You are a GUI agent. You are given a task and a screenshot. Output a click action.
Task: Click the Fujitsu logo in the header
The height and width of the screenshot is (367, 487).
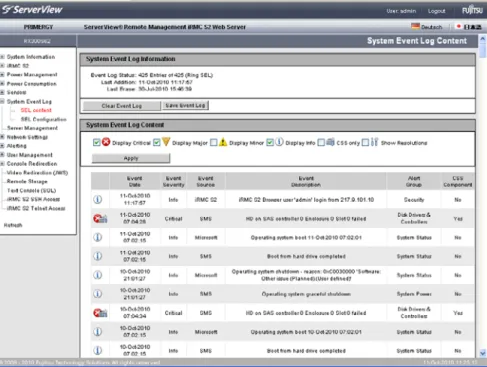point(472,11)
